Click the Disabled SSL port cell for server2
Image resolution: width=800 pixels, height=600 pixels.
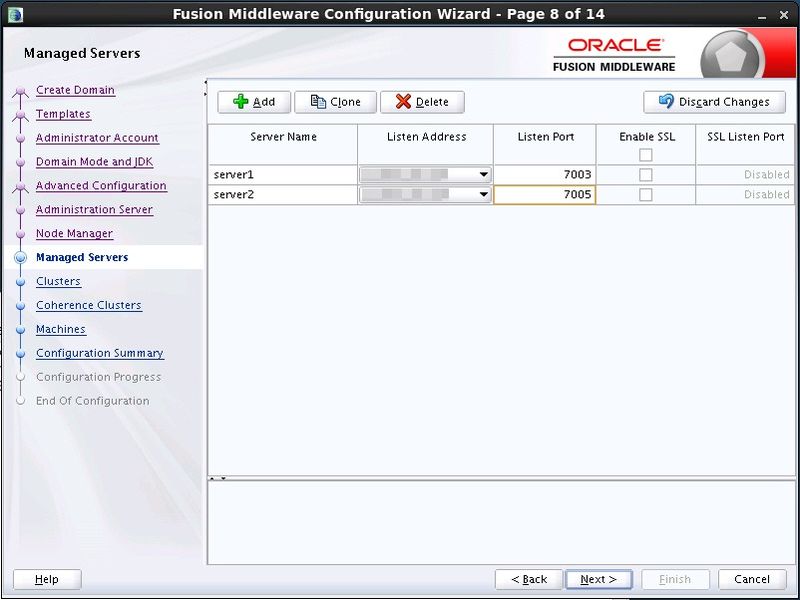[x=745, y=194]
